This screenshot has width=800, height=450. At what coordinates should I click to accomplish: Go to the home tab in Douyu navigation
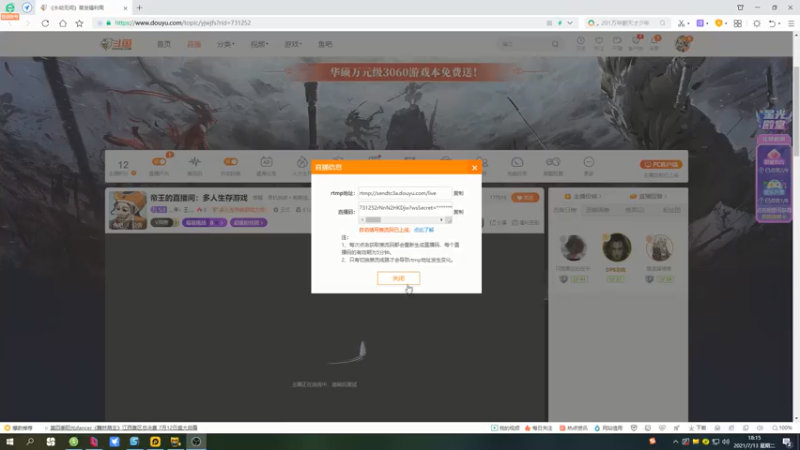164,44
